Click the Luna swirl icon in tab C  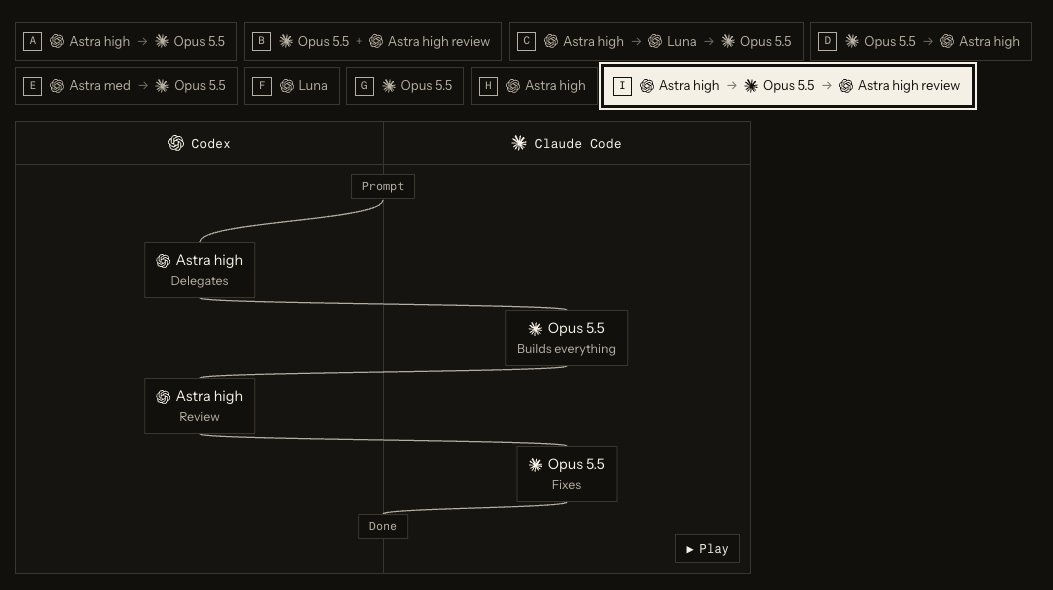[655, 42]
